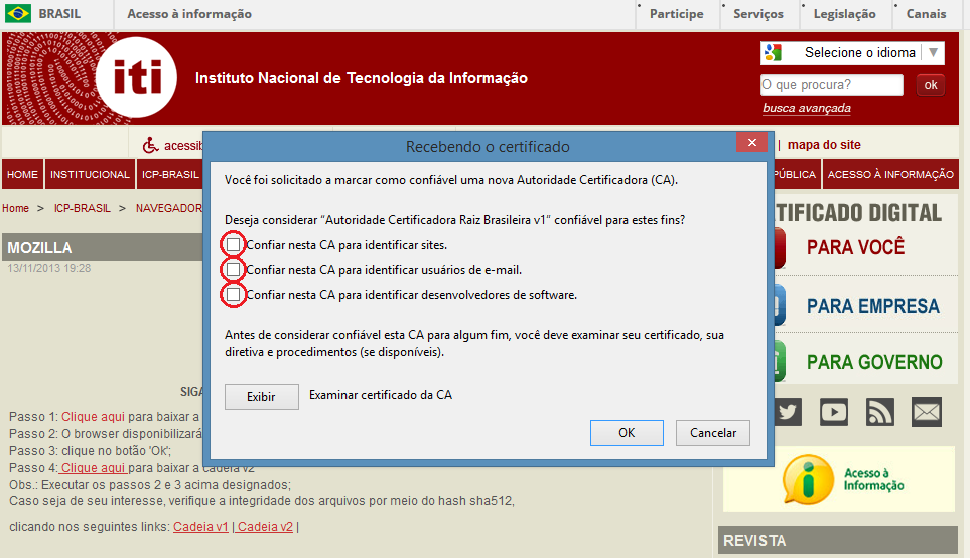
Task: Click the search ok button
Action: [x=930, y=85]
